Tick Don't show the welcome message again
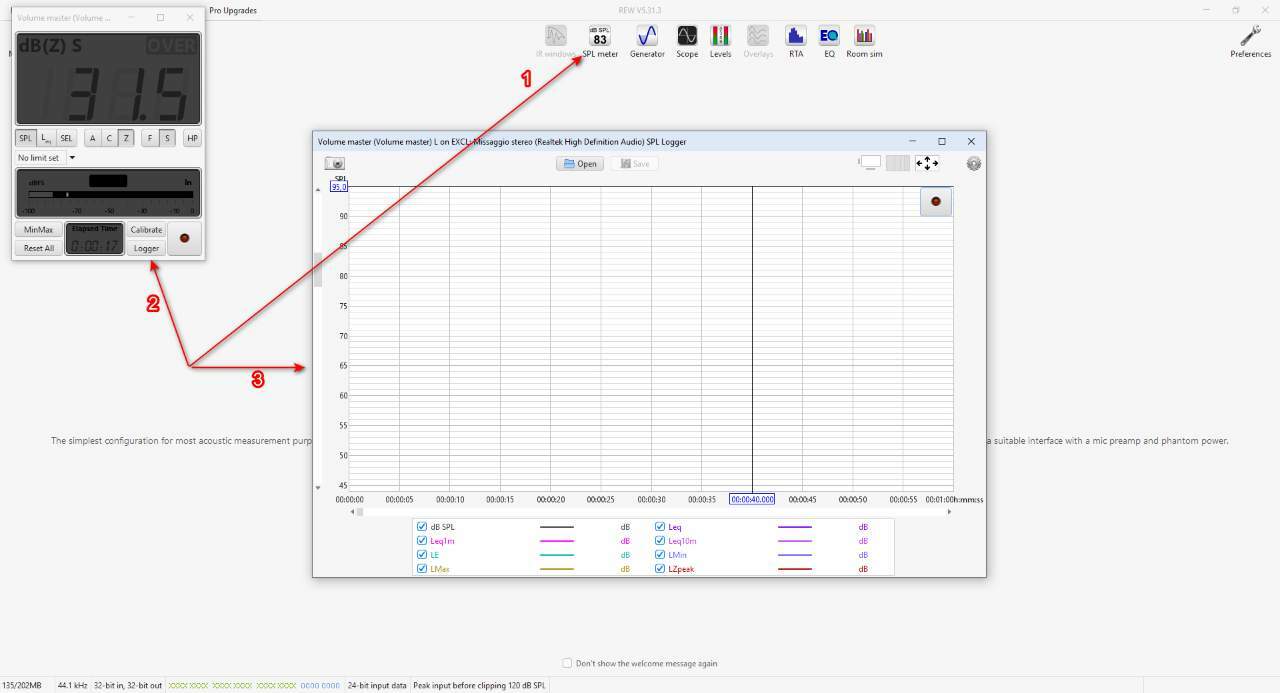 (x=567, y=663)
